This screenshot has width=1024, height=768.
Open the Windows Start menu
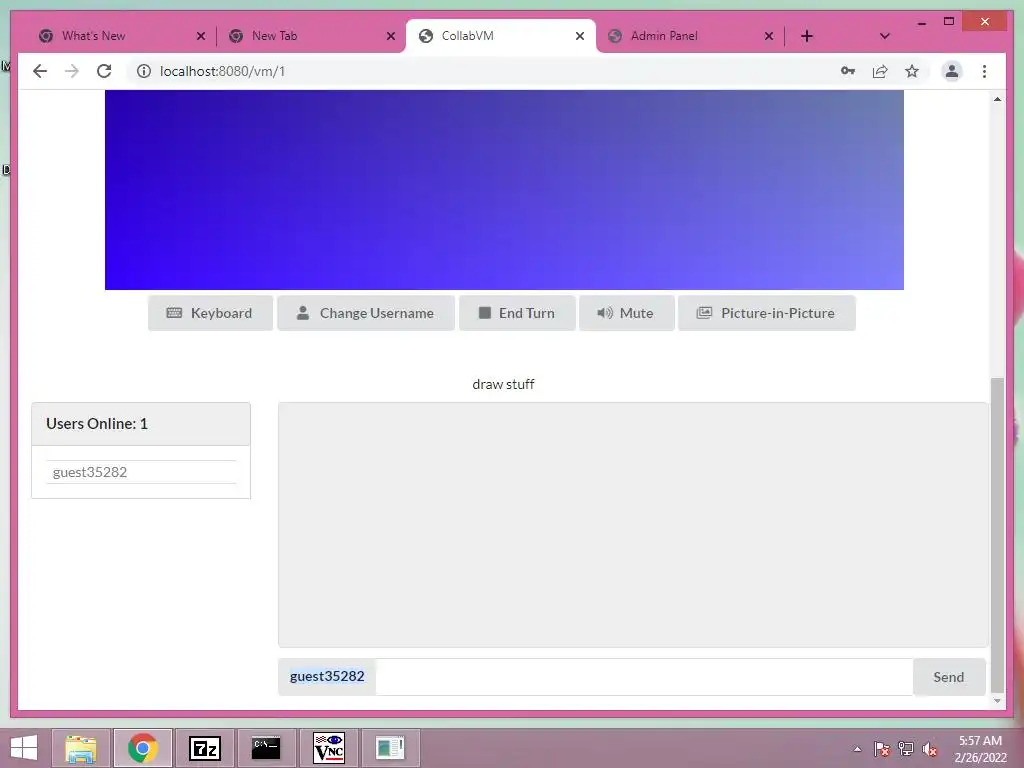(x=24, y=748)
